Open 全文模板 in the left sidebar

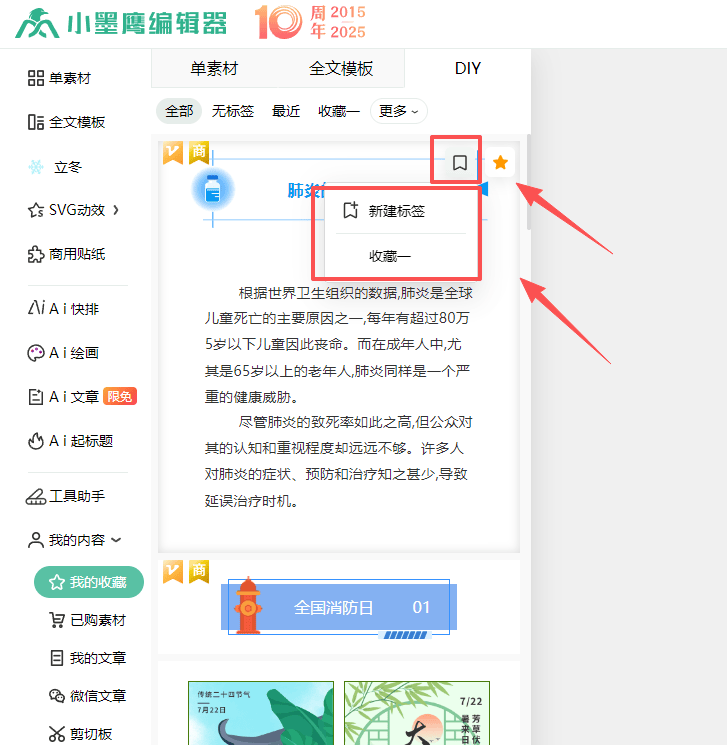pyautogui.click(x=68, y=122)
